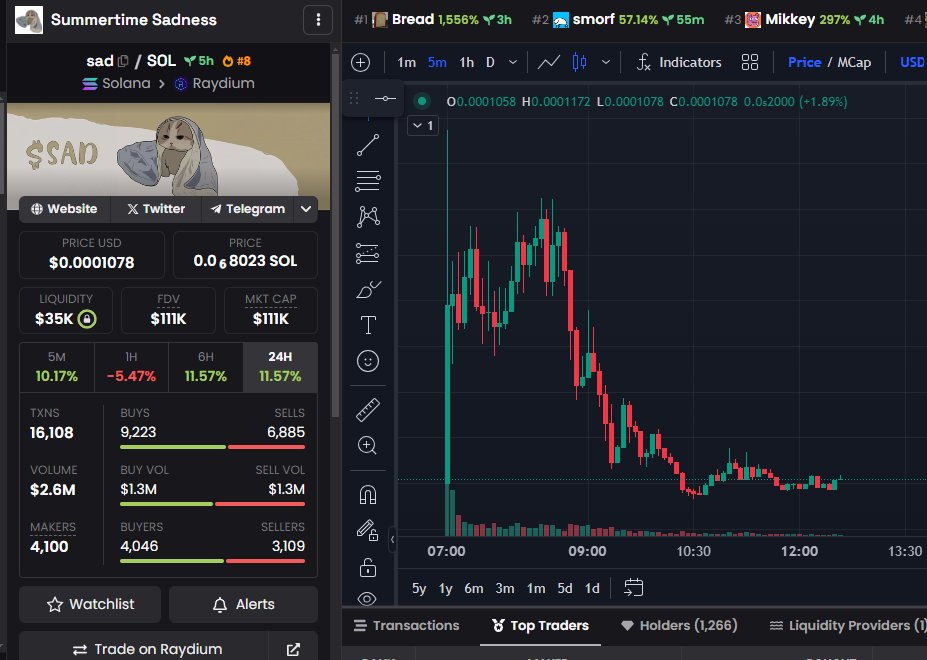The height and width of the screenshot is (660, 927).
Task: Open the Website link
Action: (x=64, y=209)
